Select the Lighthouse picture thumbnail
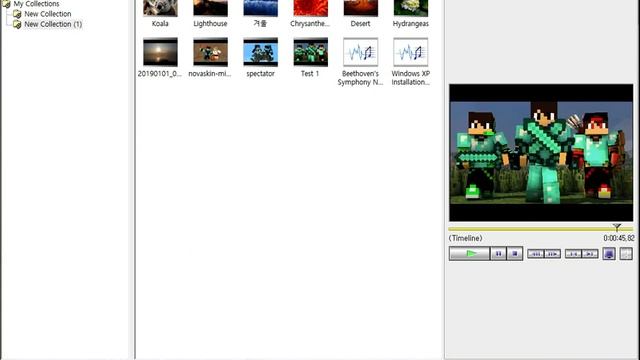Image resolution: width=640 pixels, height=360 pixels. coord(210,8)
